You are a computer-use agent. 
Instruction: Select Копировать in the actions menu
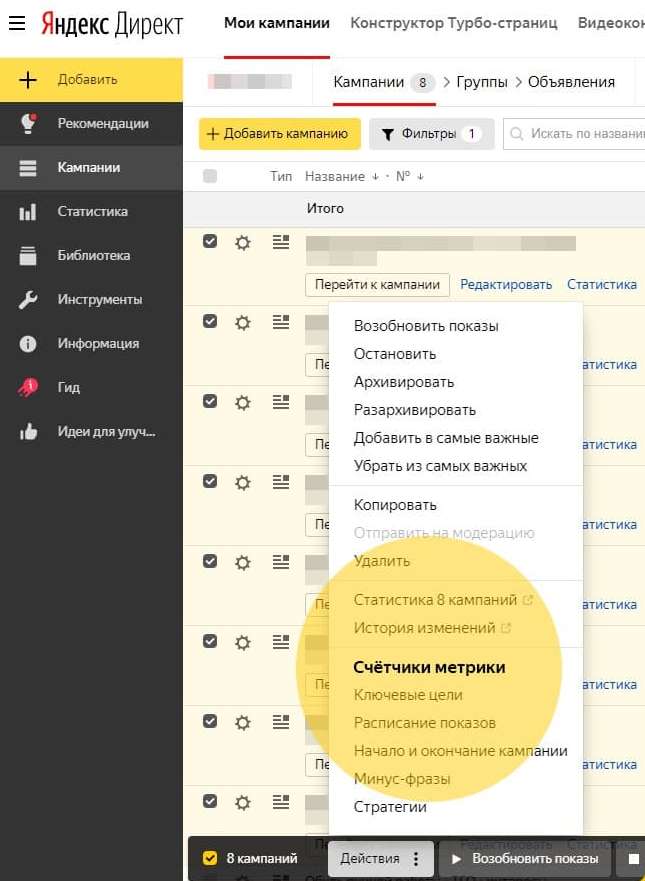[395, 505]
